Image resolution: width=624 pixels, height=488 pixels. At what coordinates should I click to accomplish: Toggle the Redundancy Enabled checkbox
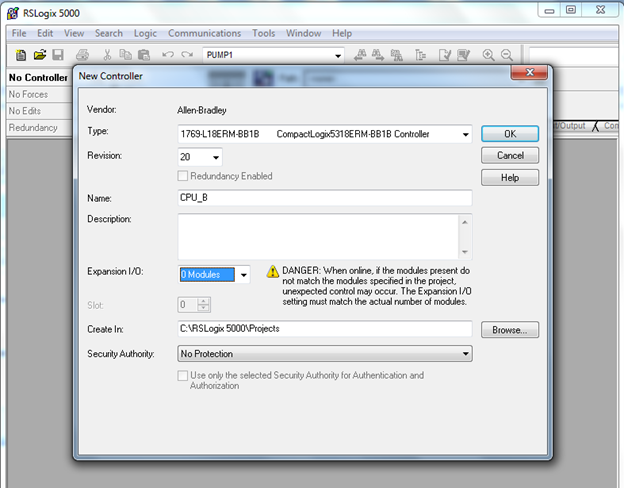click(183, 176)
